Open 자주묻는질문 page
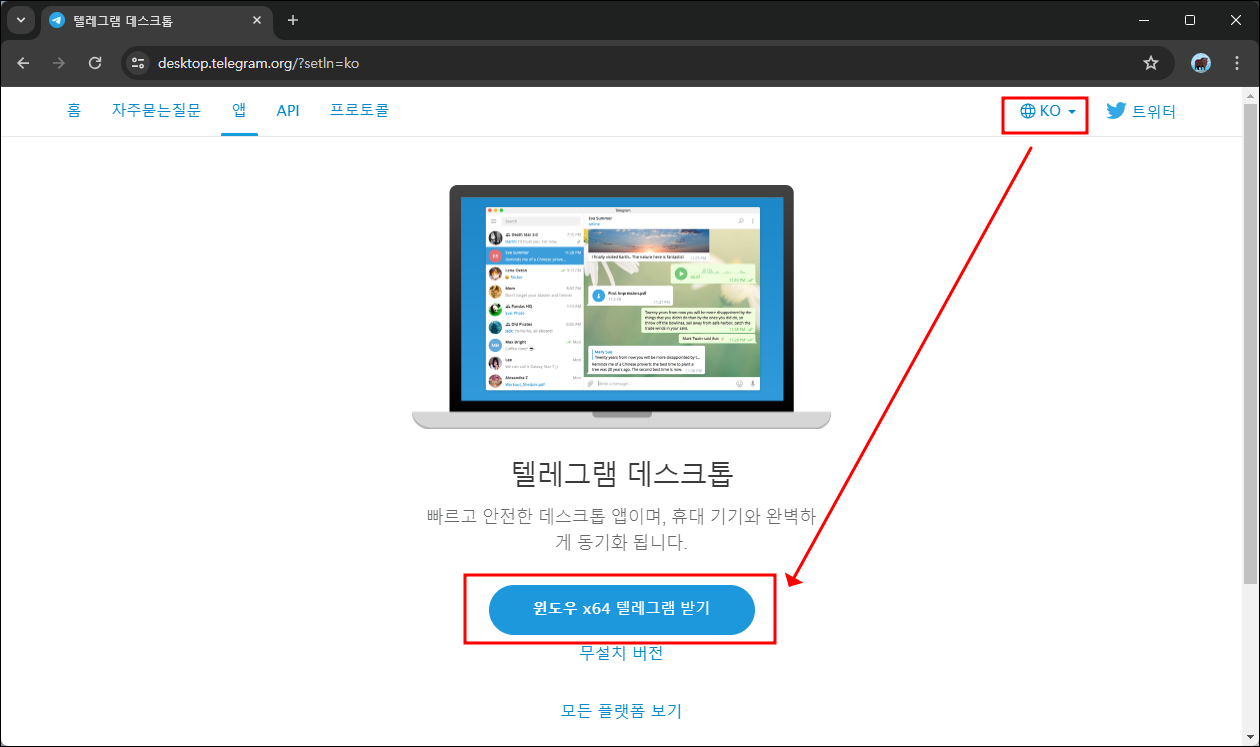This screenshot has width=1260, height=747. pos(156,110)
